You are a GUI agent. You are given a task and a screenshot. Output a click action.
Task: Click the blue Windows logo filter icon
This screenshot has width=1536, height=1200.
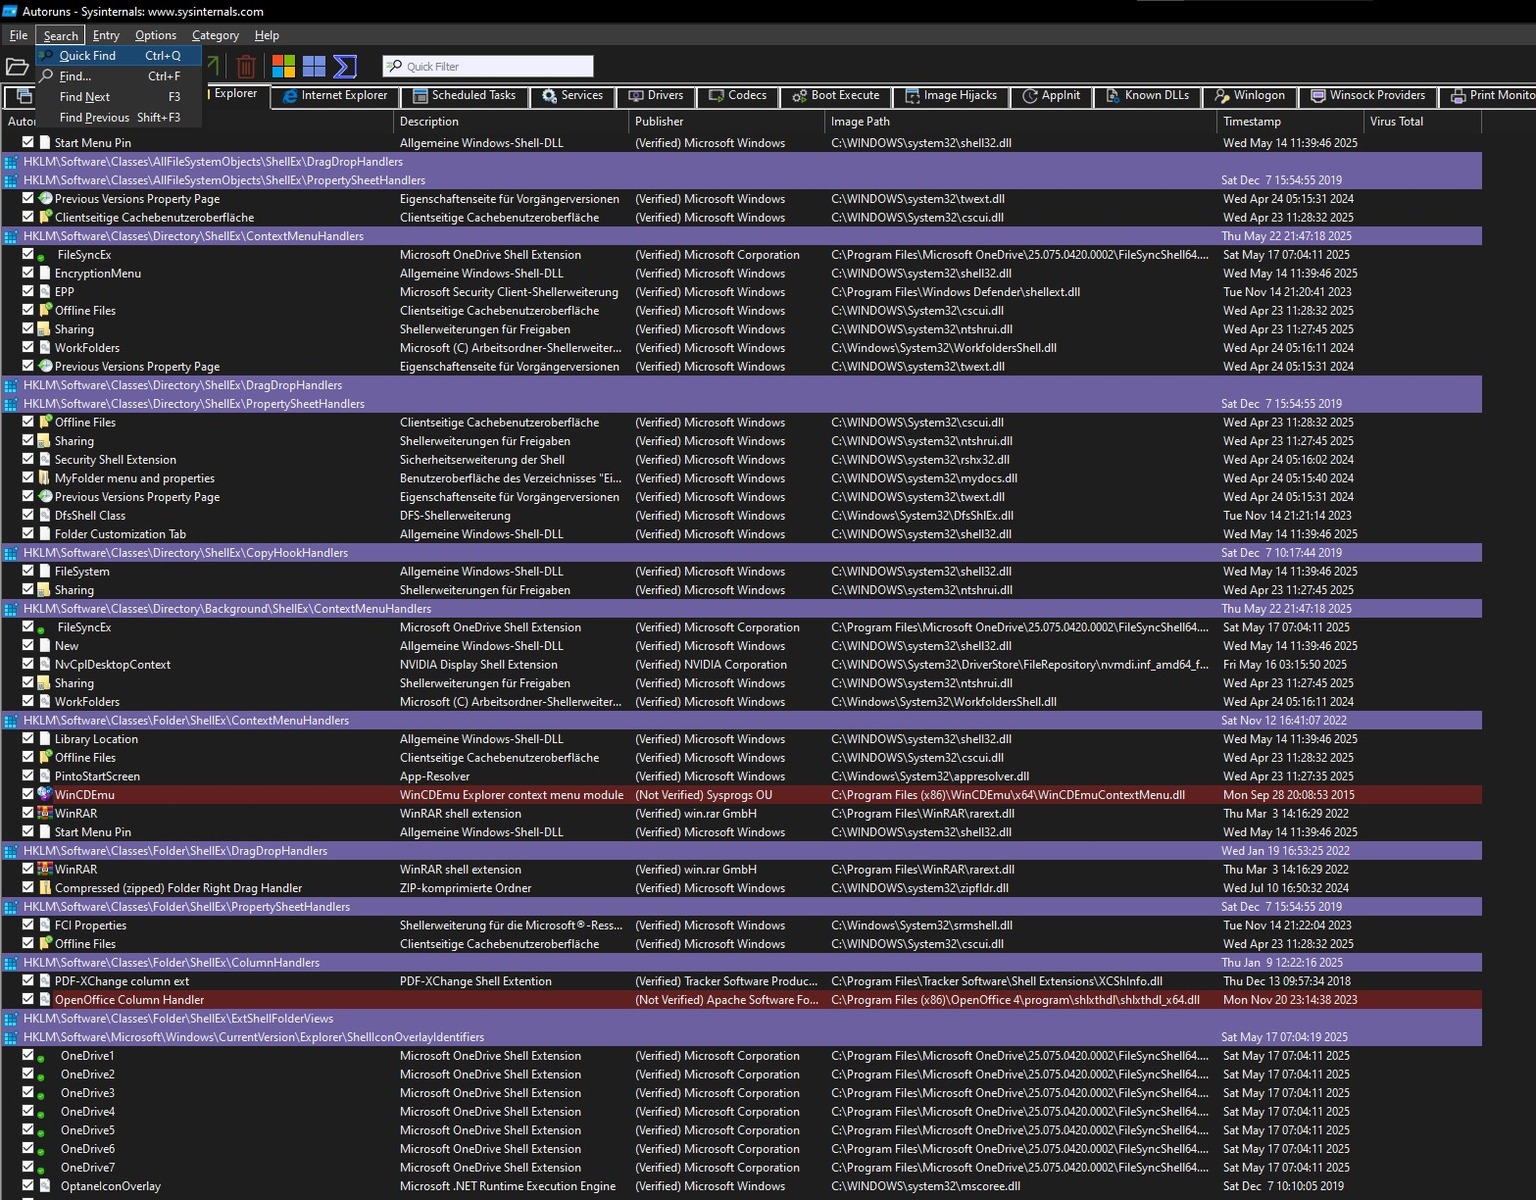[314, 67]
